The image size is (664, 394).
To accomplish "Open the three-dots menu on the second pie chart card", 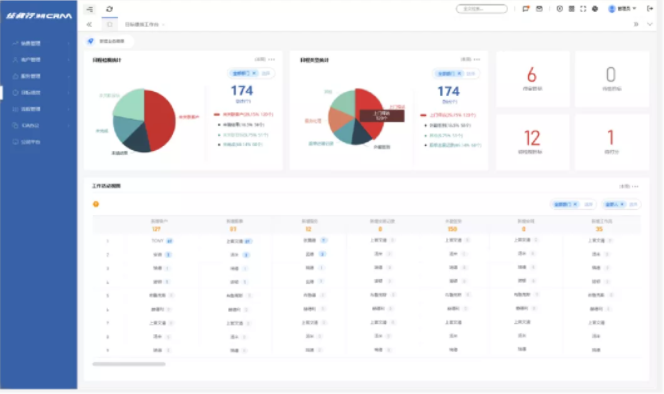I will [477, 59].
